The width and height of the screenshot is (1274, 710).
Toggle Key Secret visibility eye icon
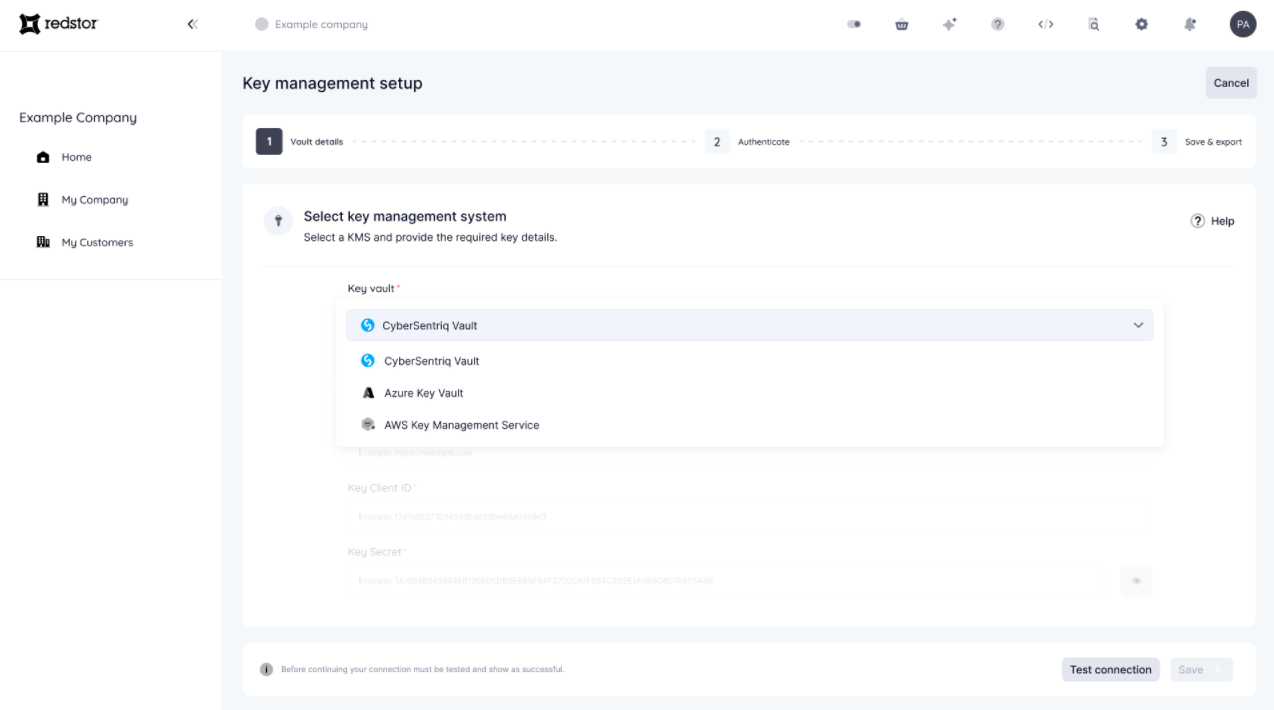(1137, 581)
